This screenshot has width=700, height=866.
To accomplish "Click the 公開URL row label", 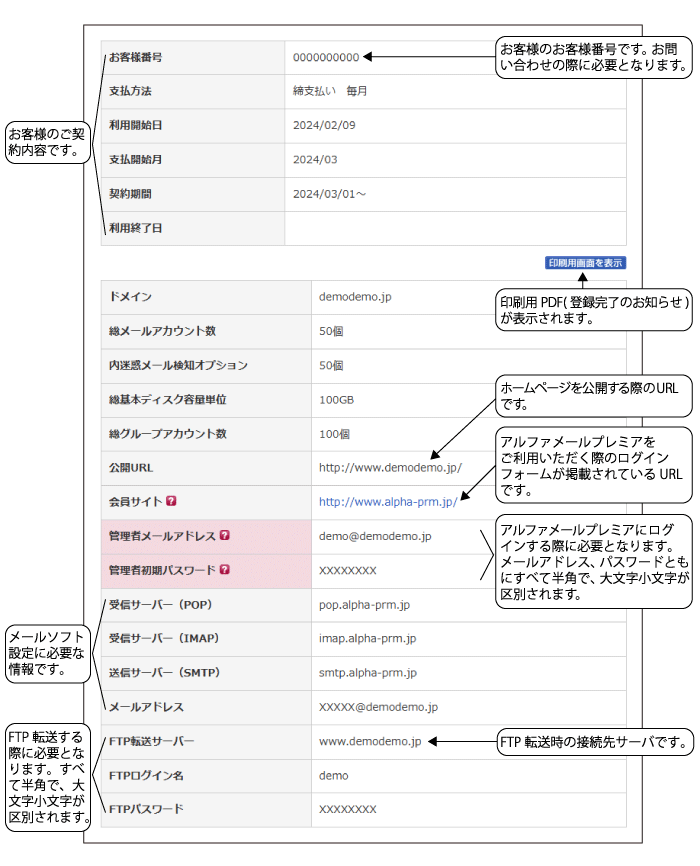I will (131, 468).
